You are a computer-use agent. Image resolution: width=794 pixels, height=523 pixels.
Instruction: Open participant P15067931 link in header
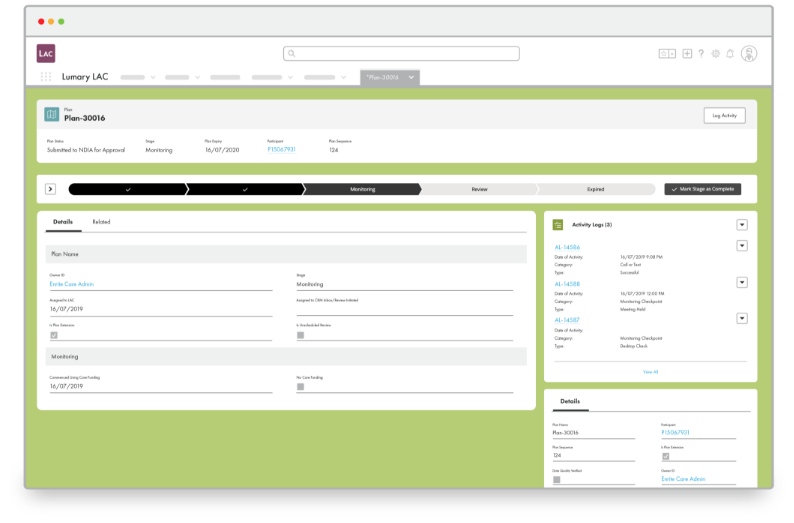[282, 149]
